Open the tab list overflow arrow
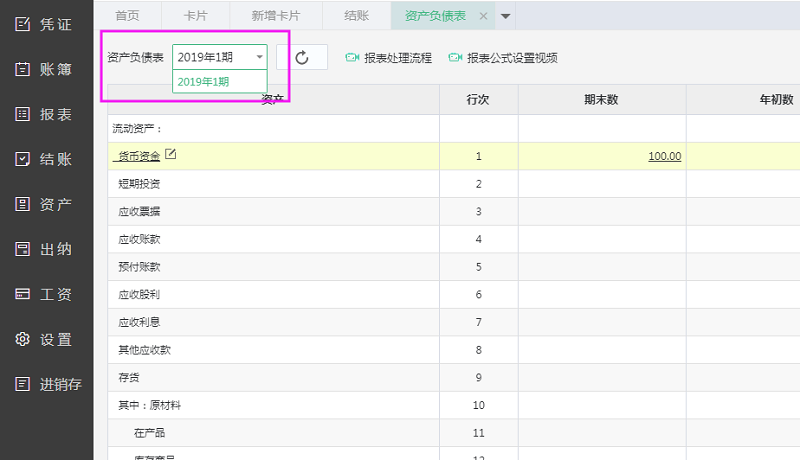 pyautogui.click(x=505, y=16)
